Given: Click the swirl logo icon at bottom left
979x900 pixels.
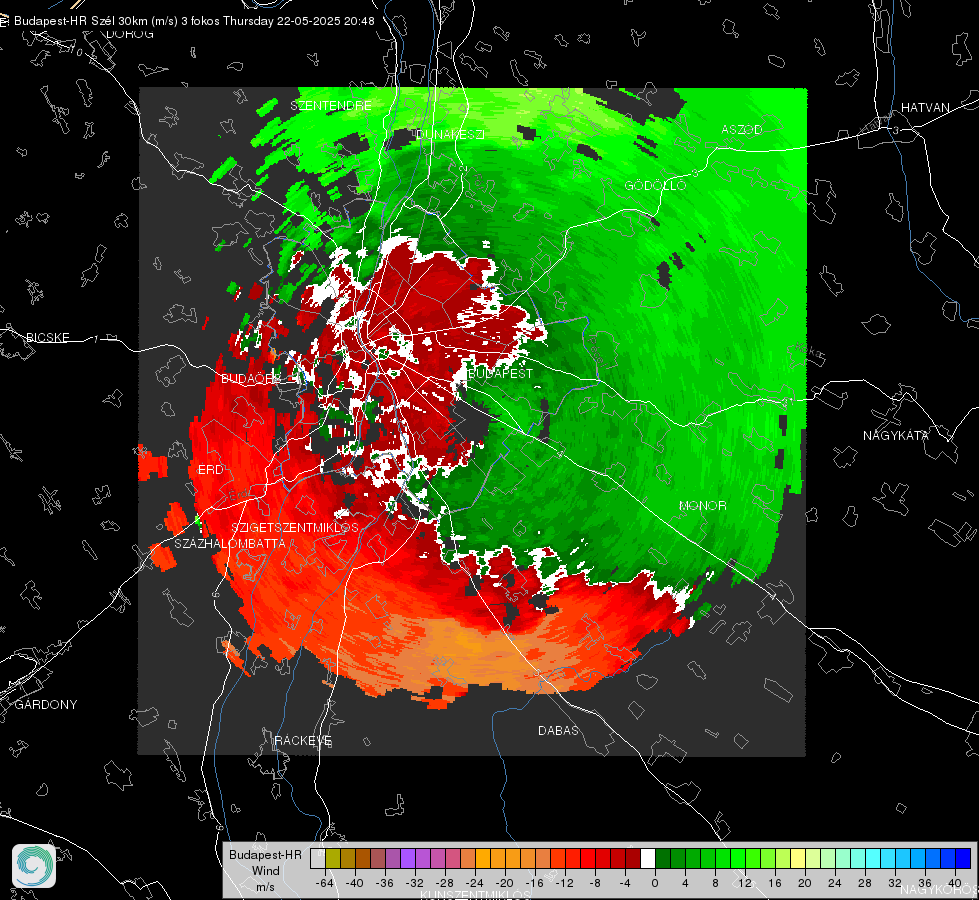Looking at the screenshot, I should tap(34, 866).
